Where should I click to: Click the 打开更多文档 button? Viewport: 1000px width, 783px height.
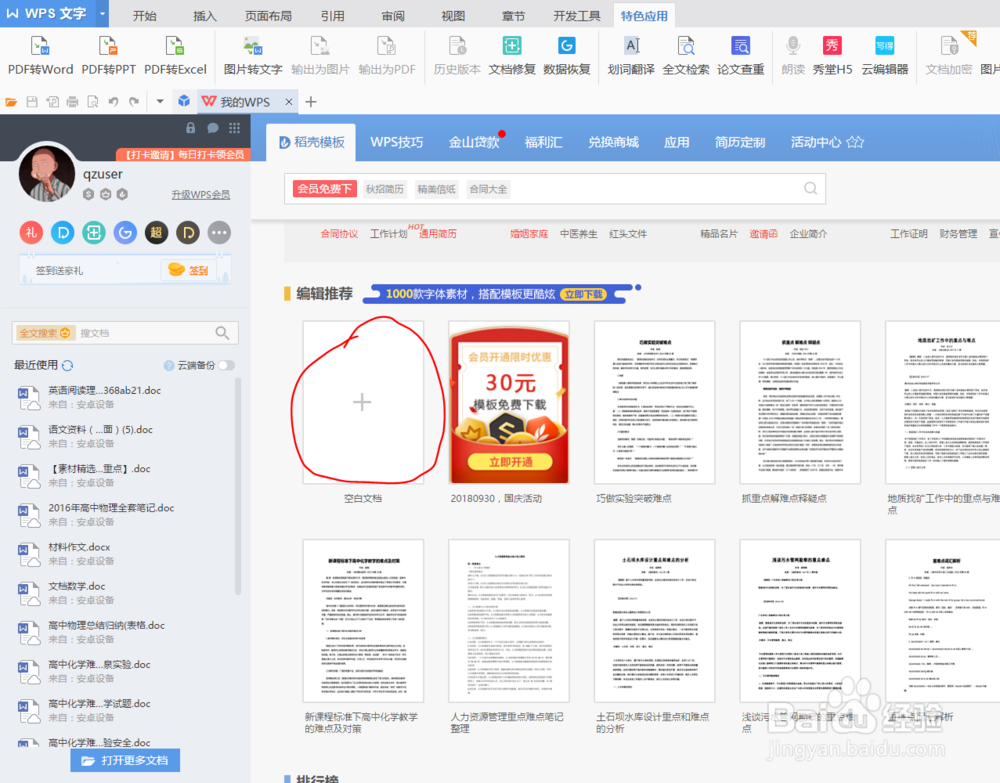125,760
